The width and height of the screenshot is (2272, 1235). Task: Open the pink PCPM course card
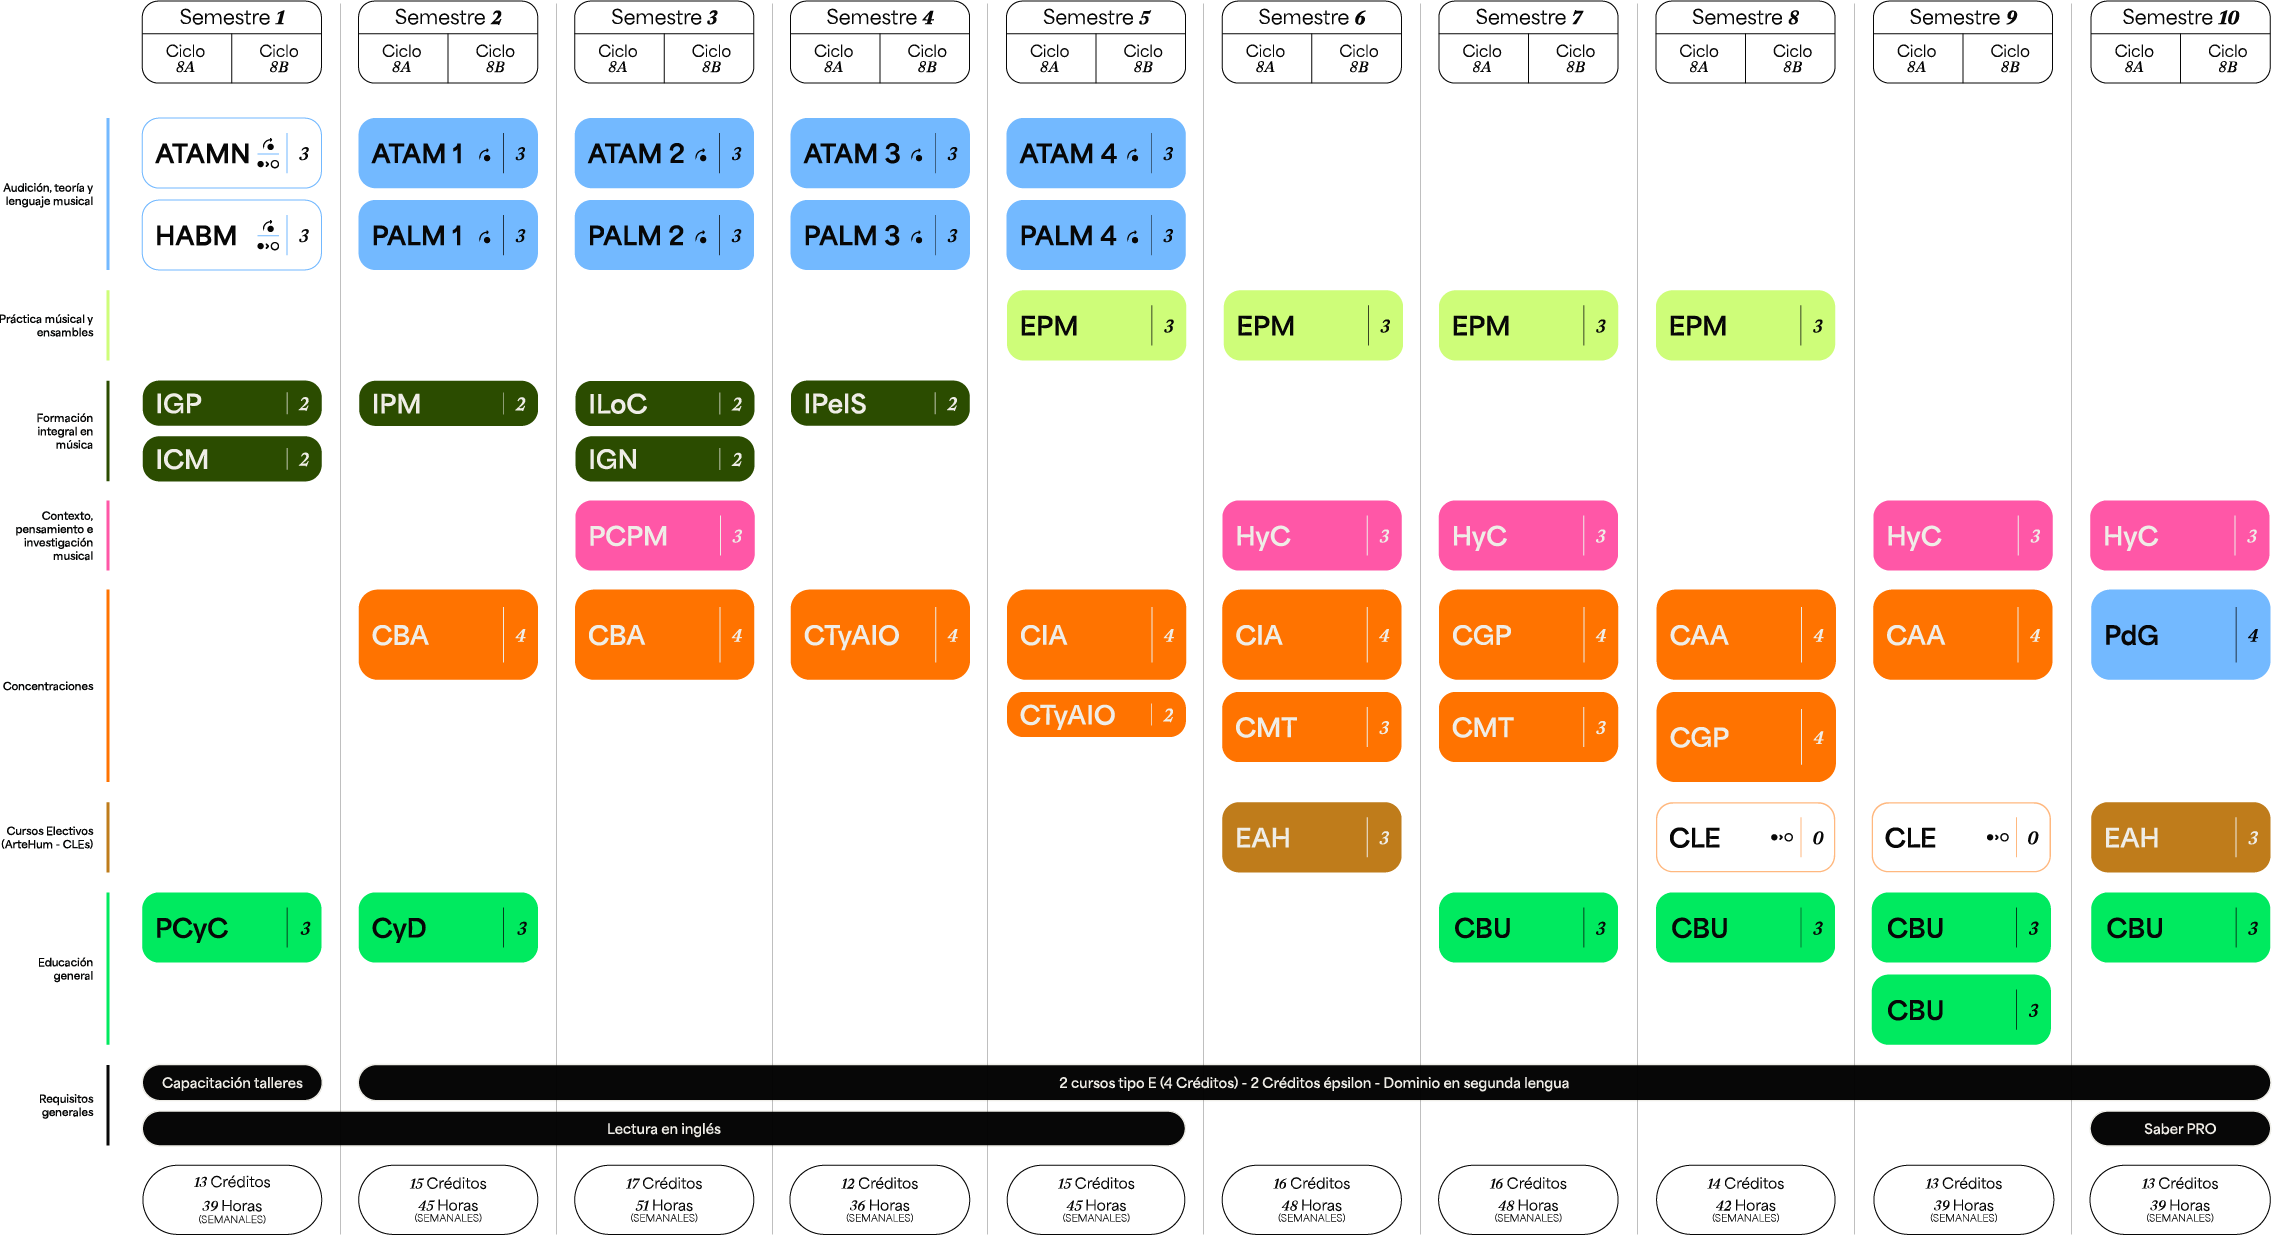coord(664,535)
